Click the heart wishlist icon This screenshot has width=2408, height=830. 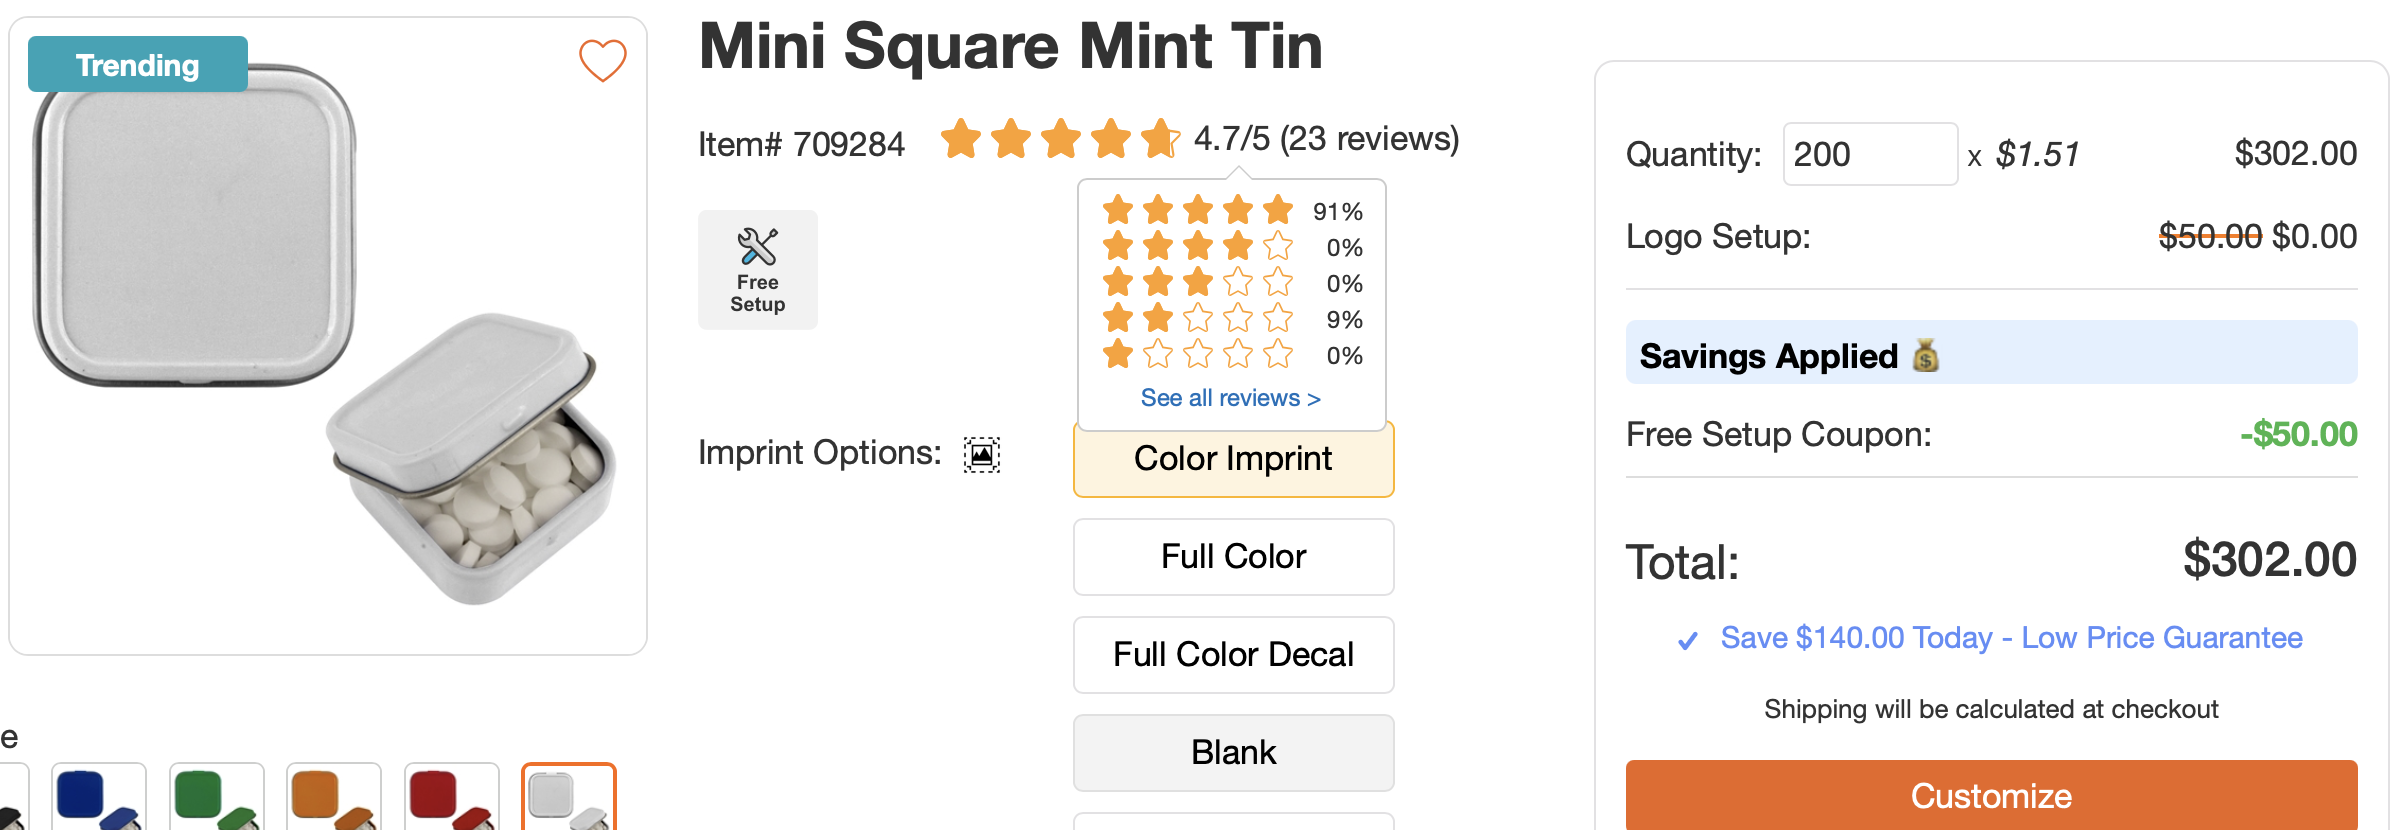click(x=602, y=60)
